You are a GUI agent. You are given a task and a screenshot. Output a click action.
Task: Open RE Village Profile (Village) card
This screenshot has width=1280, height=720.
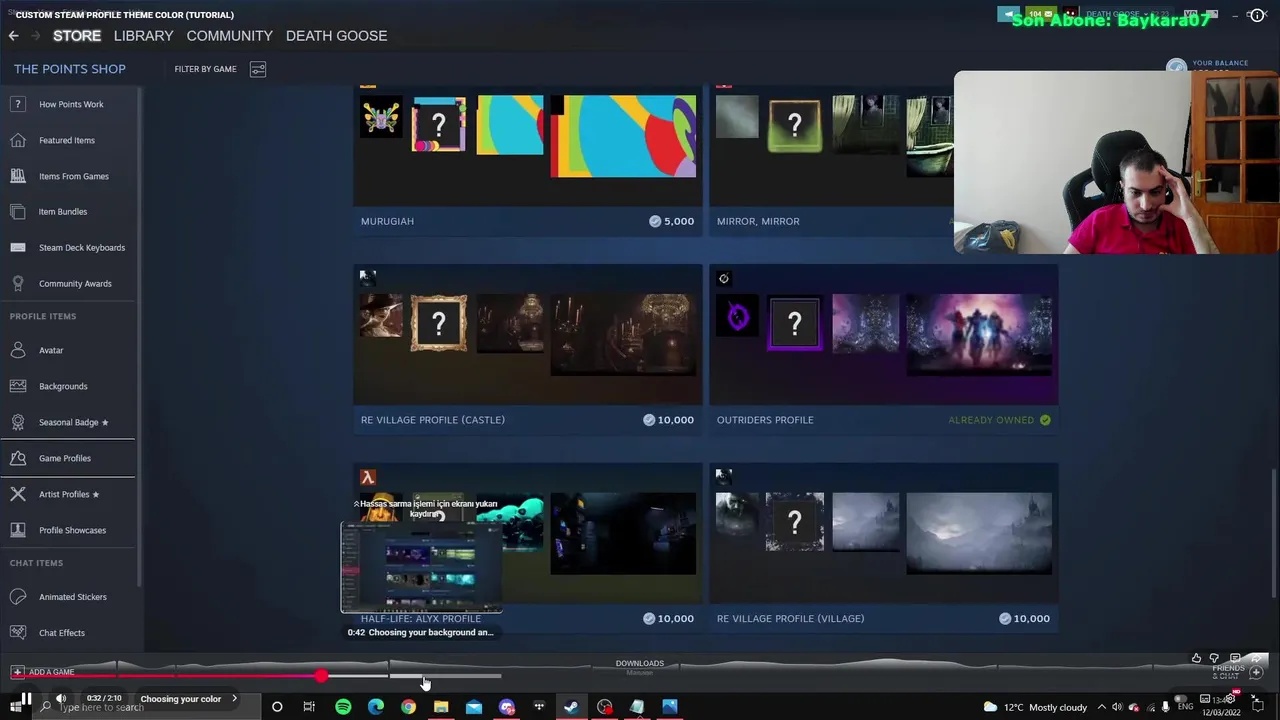tap(884, 549)
